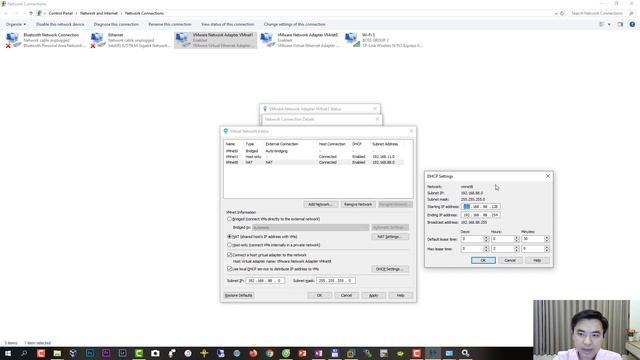Select the Host-only radio button option

(229, 245)
